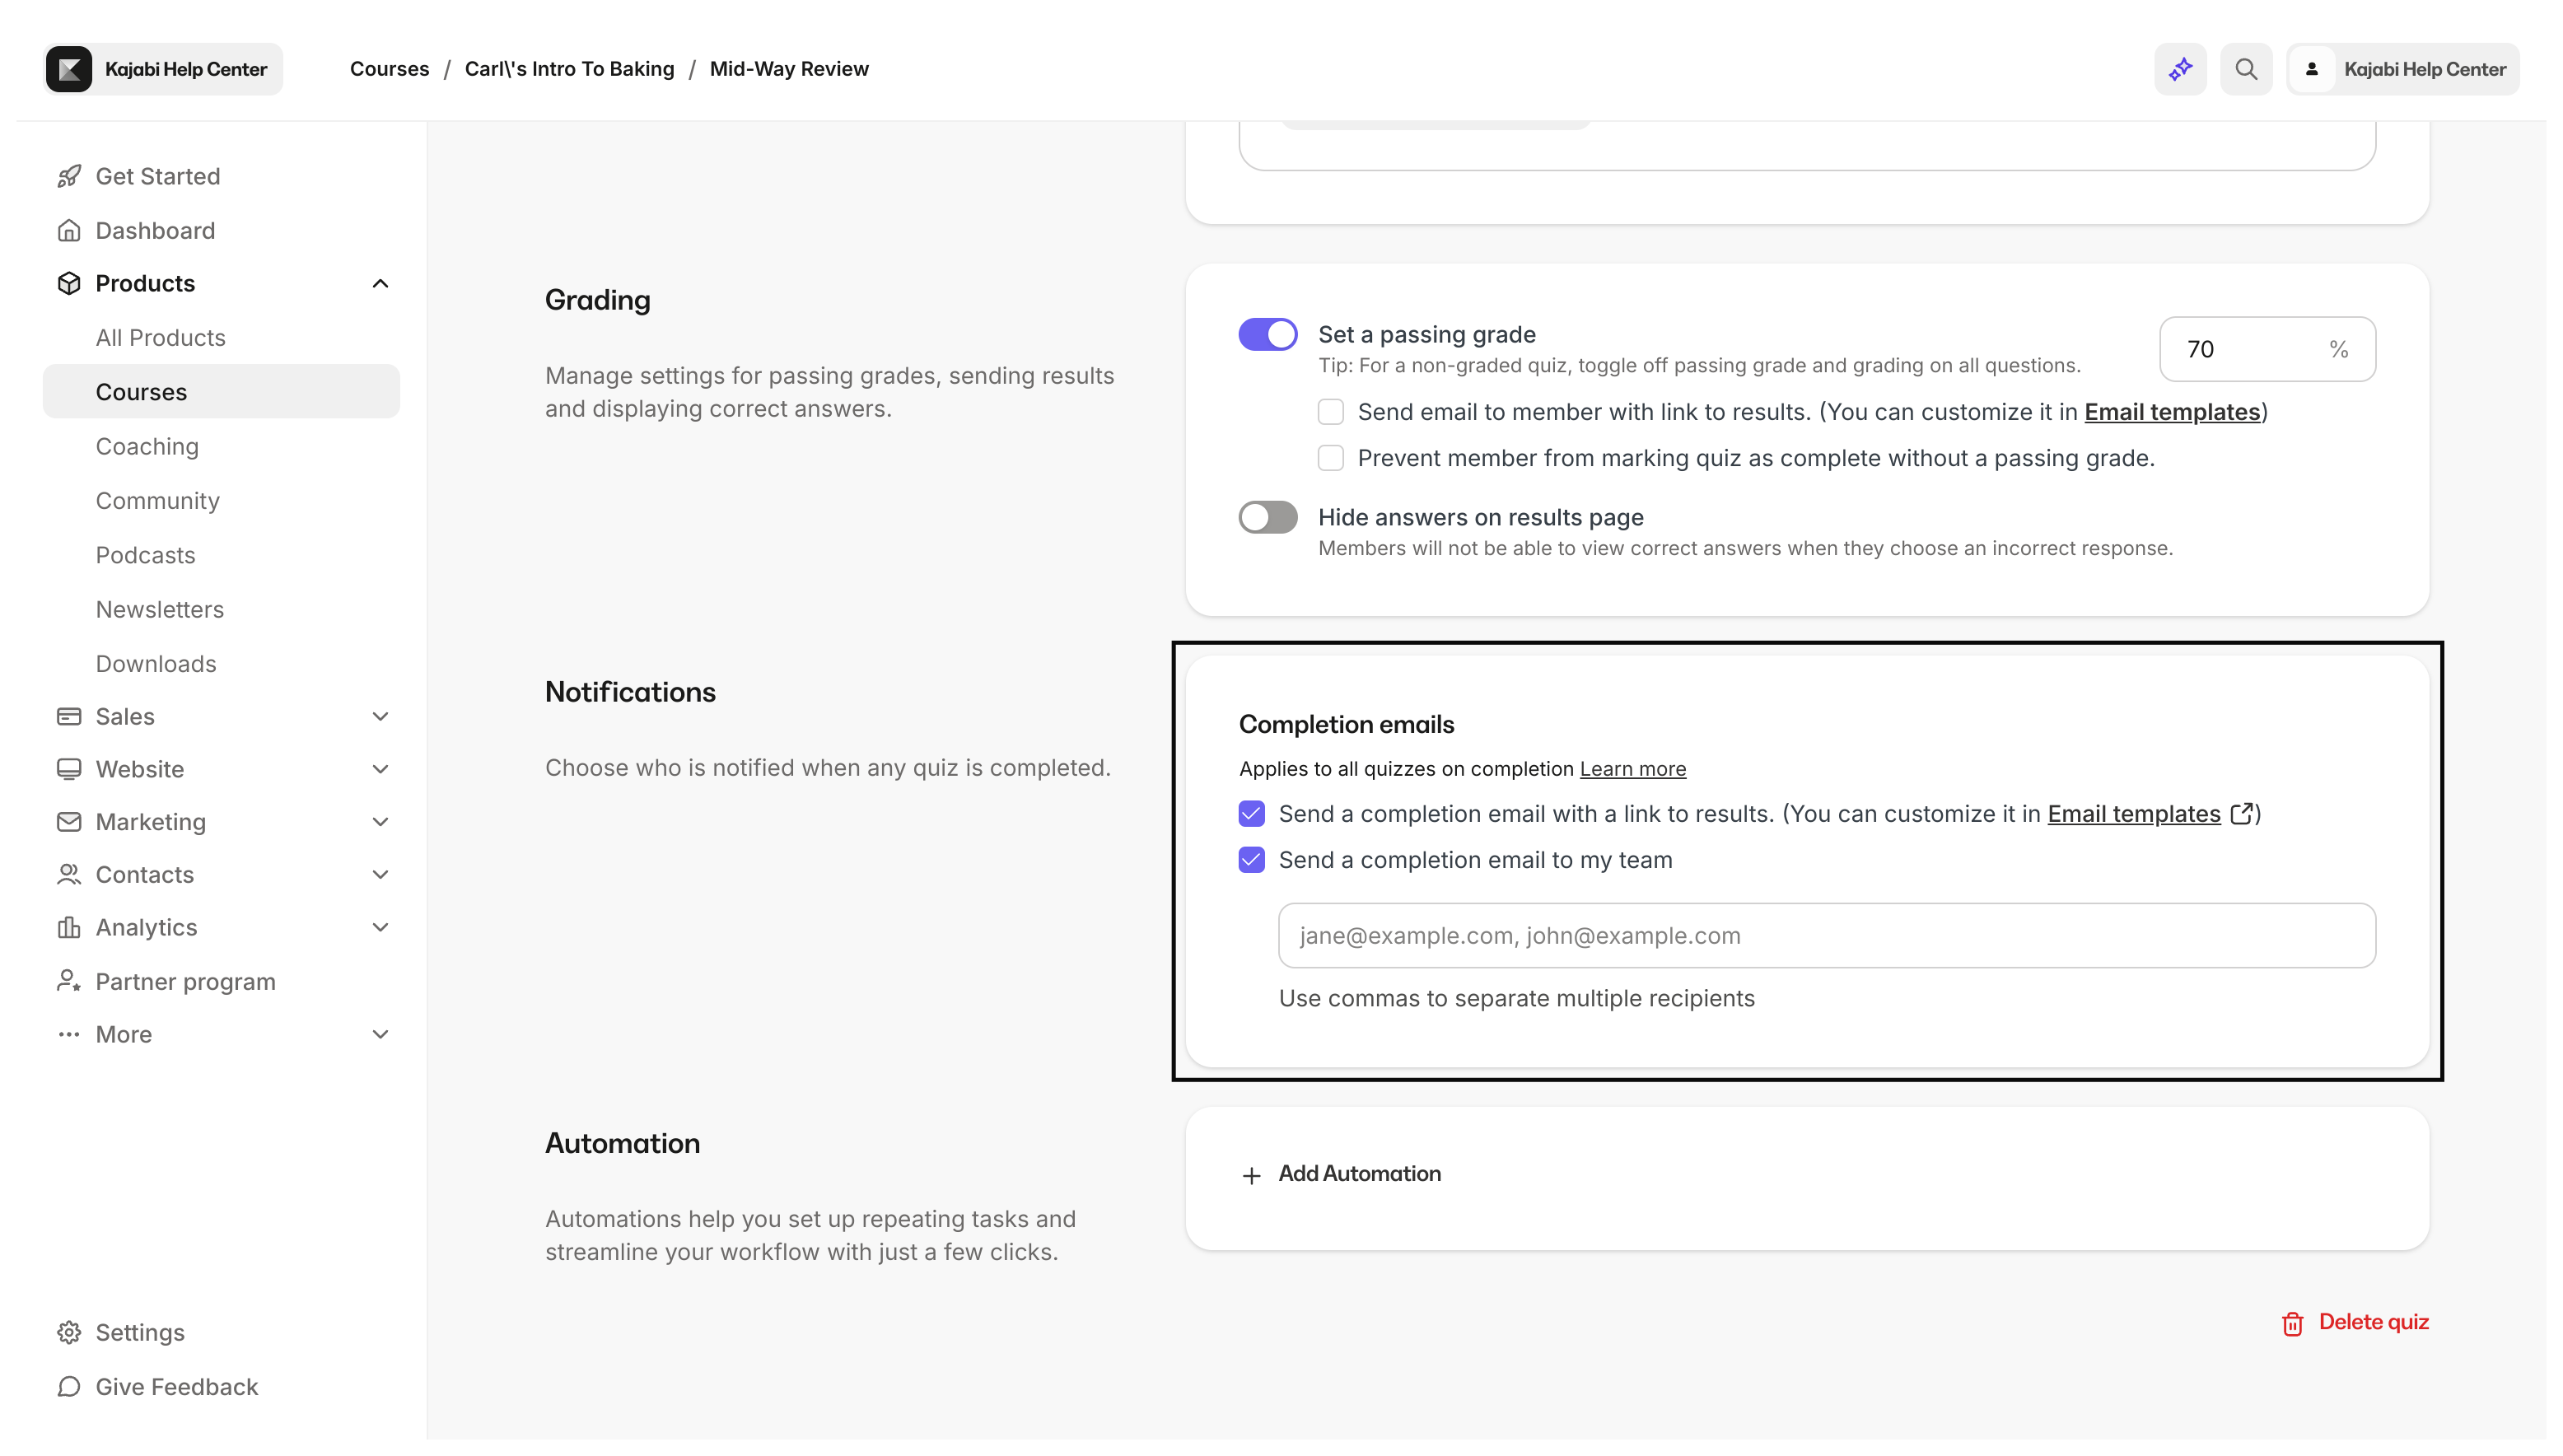Select the Marketing envelope icon
This screenshot has width=2563, height=1456.
coord(68,822)
